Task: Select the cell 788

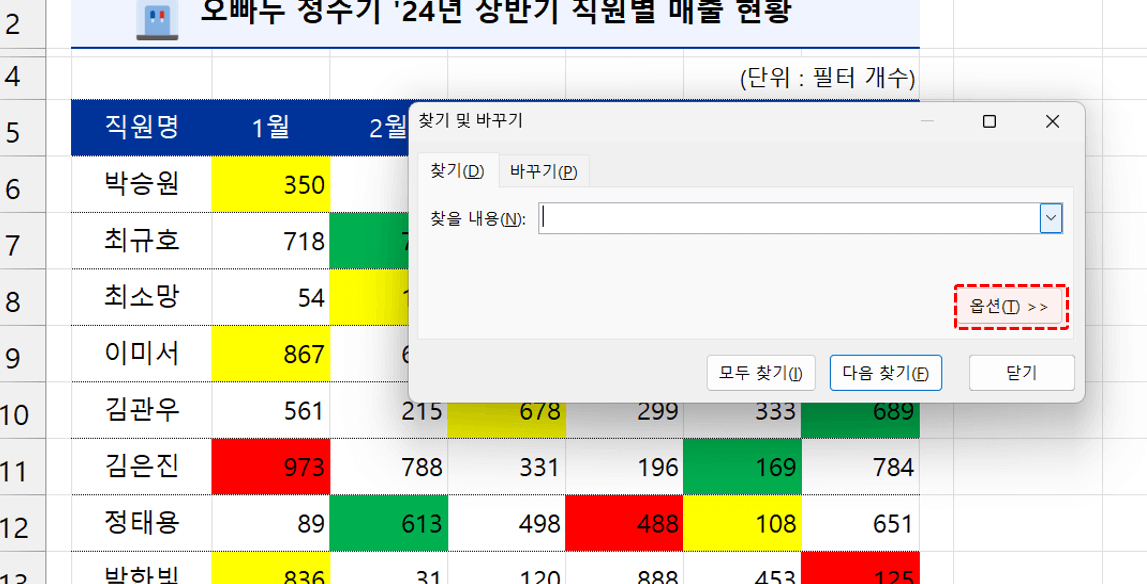Action: pyautogui.click(x=388, y=467)
